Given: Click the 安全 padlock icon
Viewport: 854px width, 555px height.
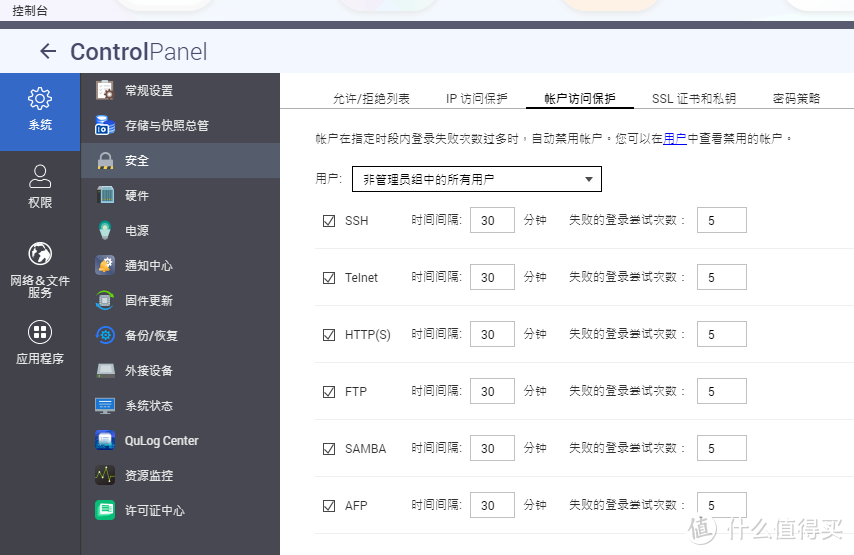Looking at the screenshot, I should 105,161.
